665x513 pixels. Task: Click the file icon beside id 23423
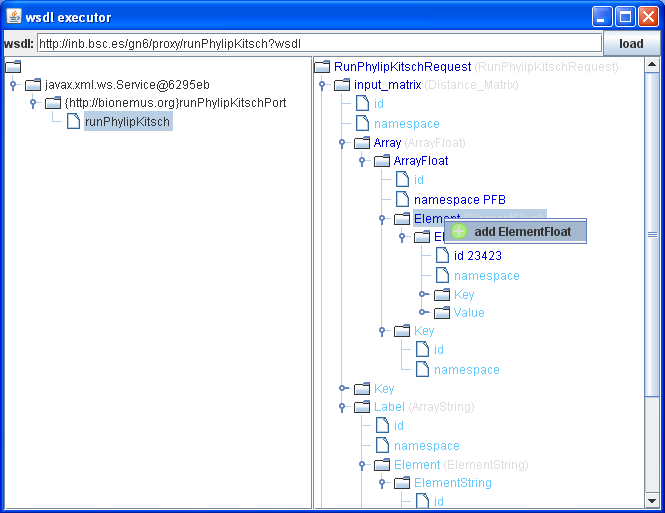pyautogui.click(x=442, y=255)
